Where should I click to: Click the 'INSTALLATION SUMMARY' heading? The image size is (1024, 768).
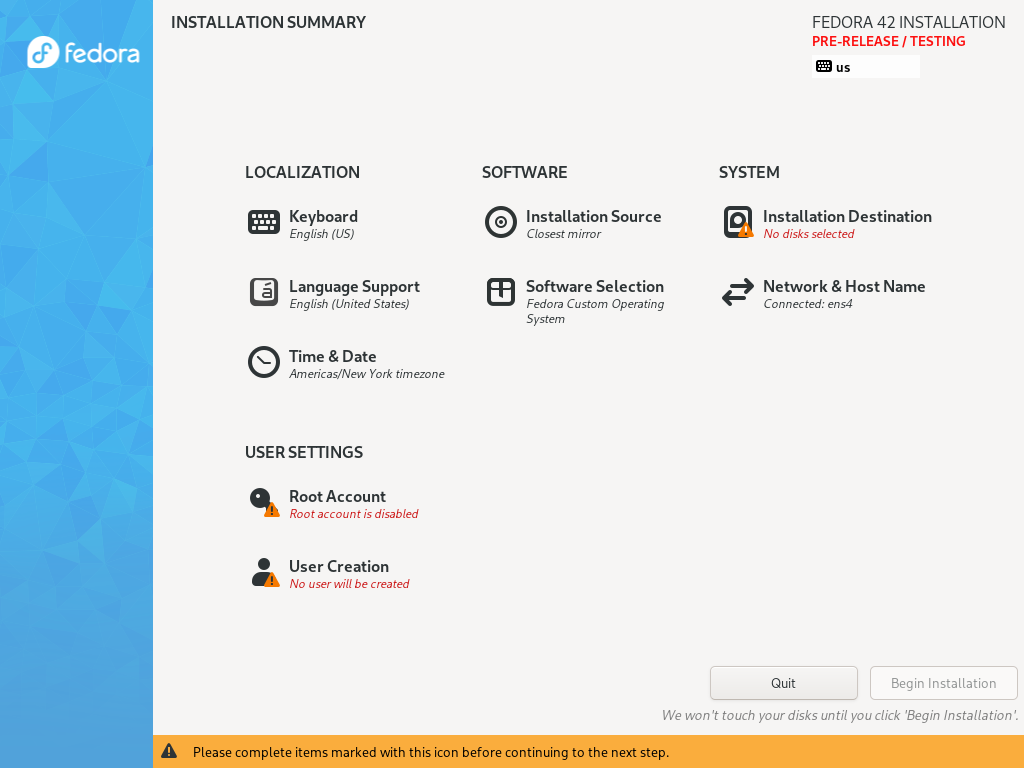(x=268, y=22)
